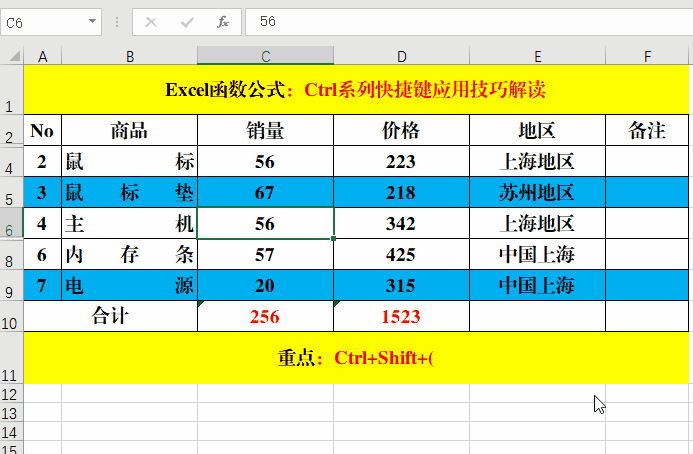Select column D header
The width and height of the screenshot is (693, 454).
point(401,56)
